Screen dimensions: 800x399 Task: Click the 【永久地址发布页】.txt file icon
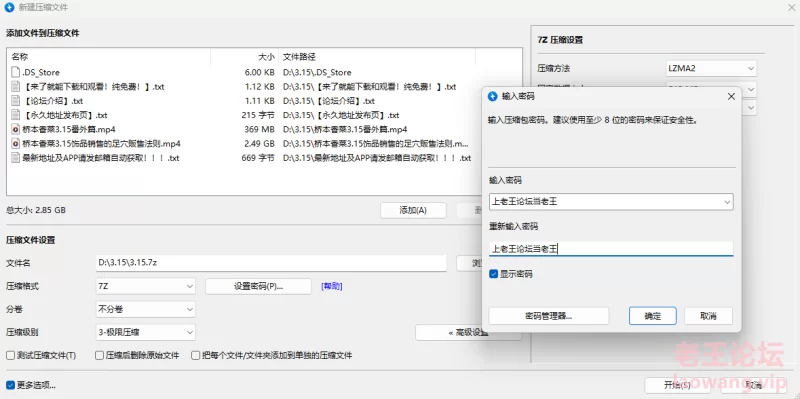15,115
